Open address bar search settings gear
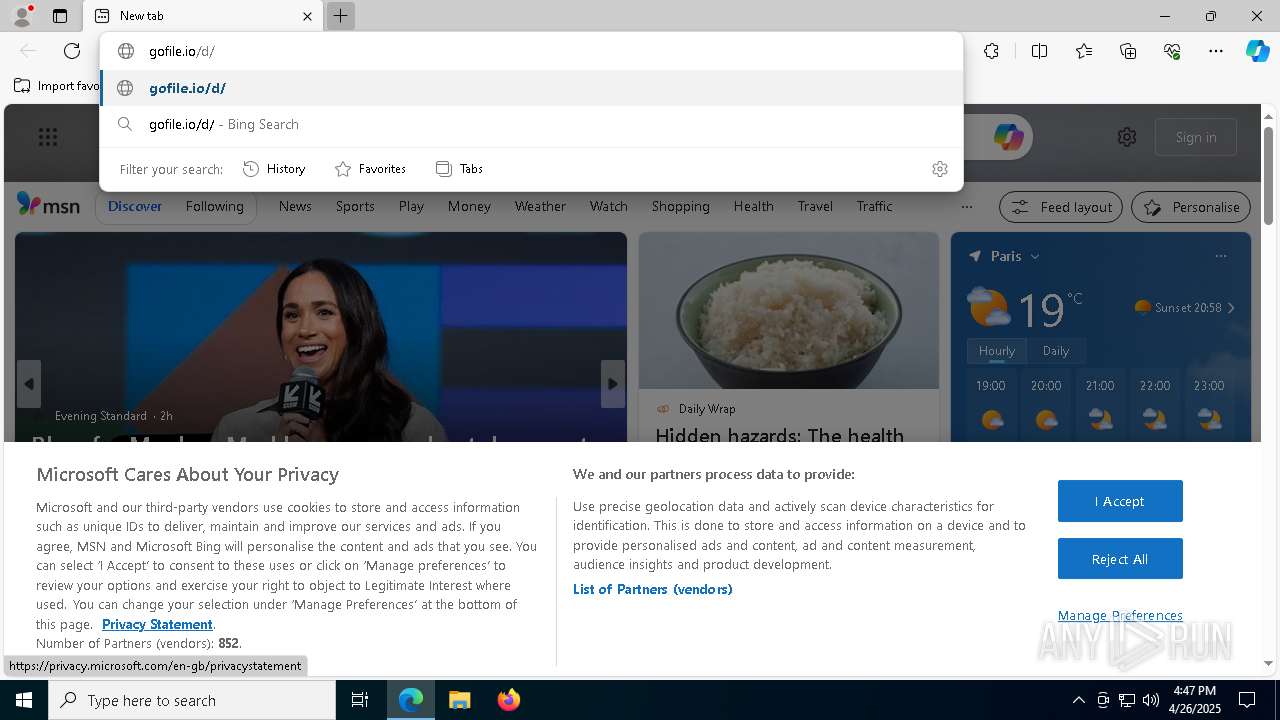The image size is (1280, 720). 939,169
